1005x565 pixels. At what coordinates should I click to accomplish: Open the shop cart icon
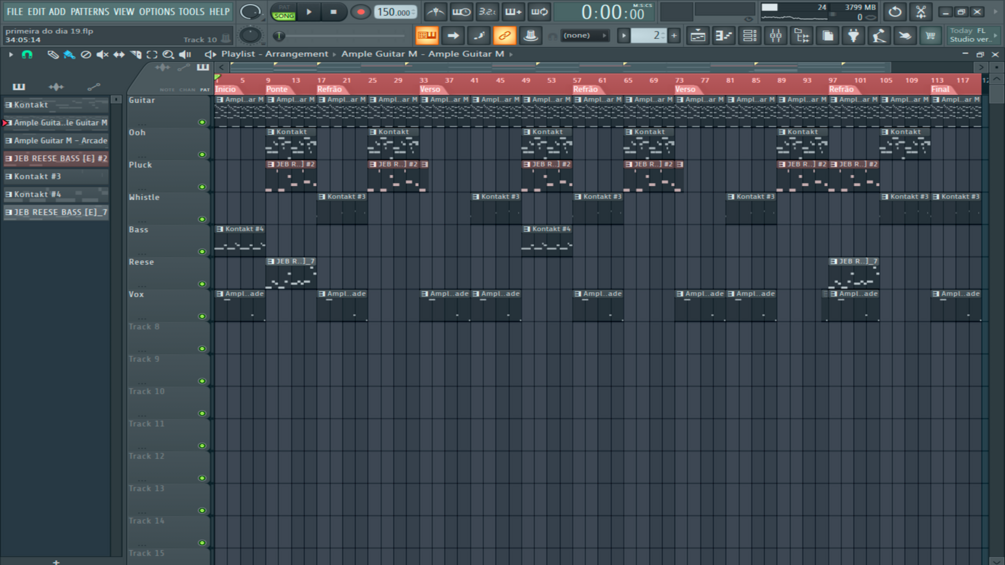coord(930,36)
